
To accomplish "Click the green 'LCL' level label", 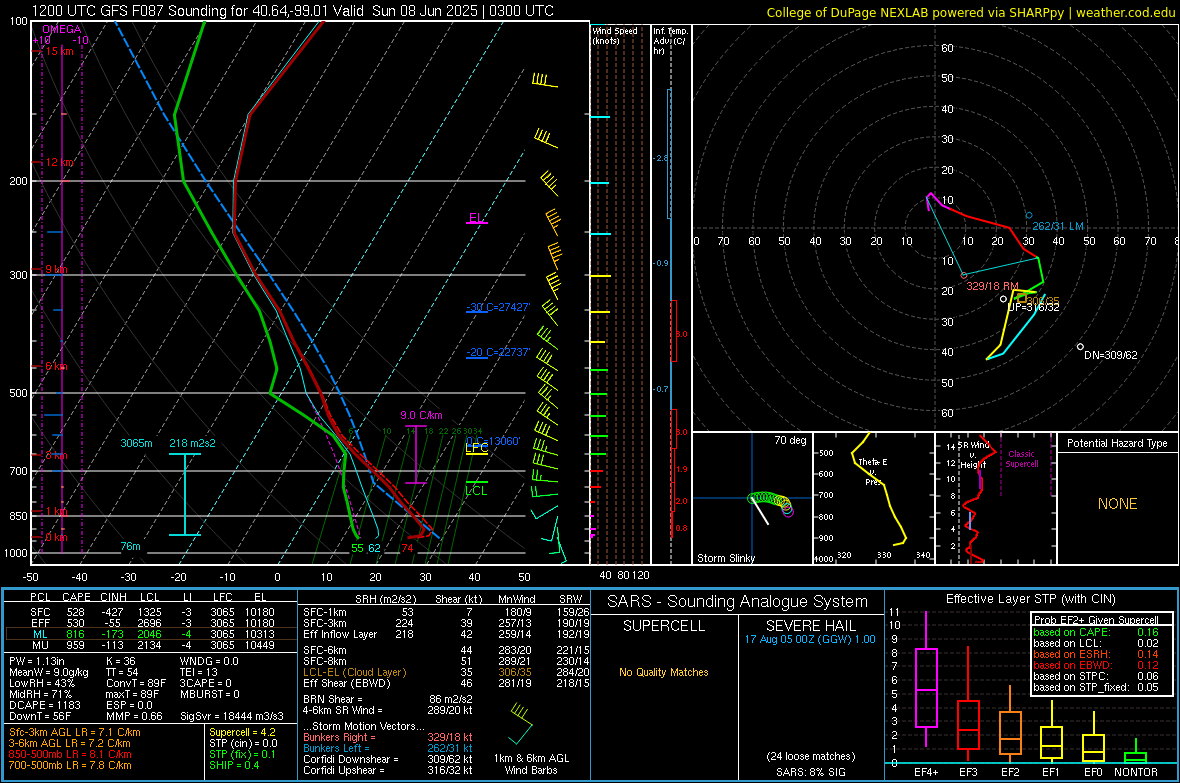I will [476, 490].
